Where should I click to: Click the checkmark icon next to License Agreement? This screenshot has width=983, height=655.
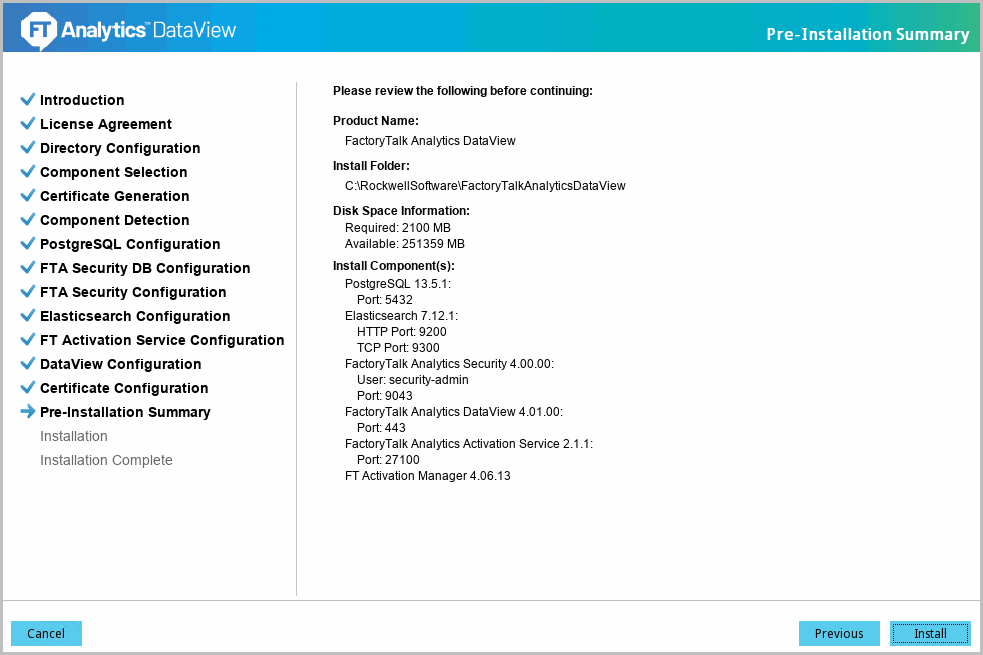(x=28, y=124)
